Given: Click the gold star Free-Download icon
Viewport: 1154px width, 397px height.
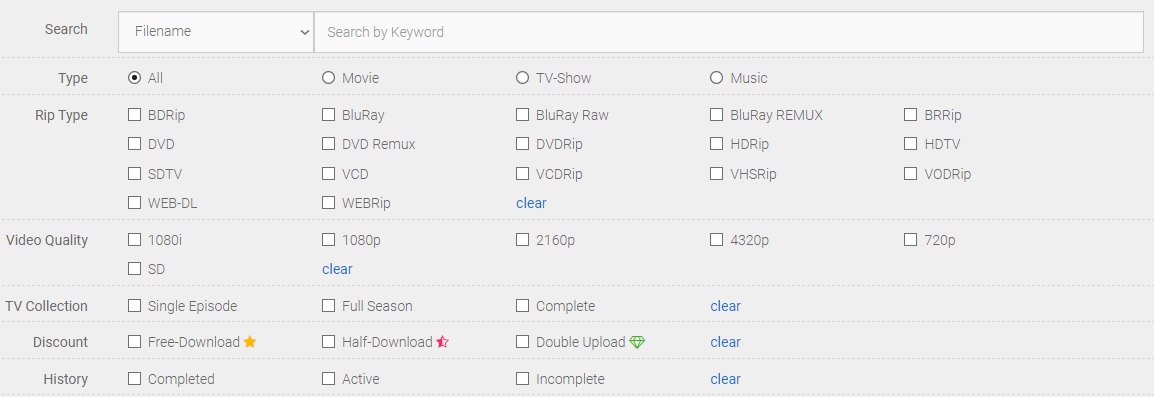Looking at the screenshot, I should (x=249, y=342).
